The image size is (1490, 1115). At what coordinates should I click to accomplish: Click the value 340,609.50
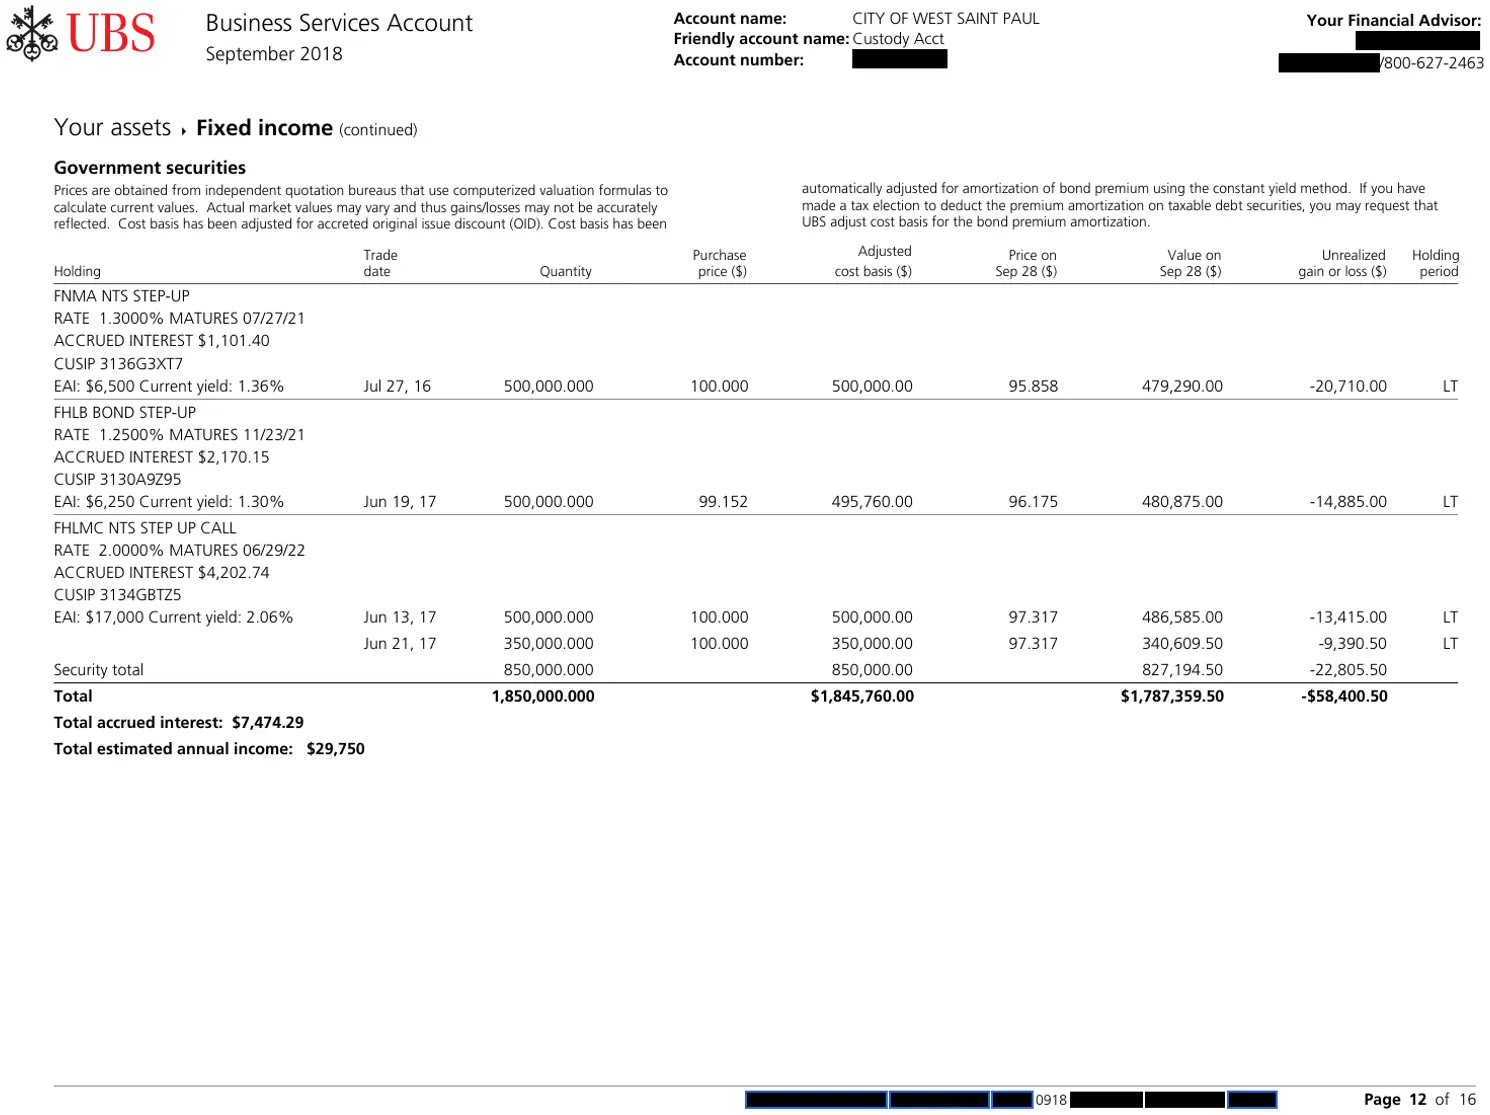click(1182, 644)
